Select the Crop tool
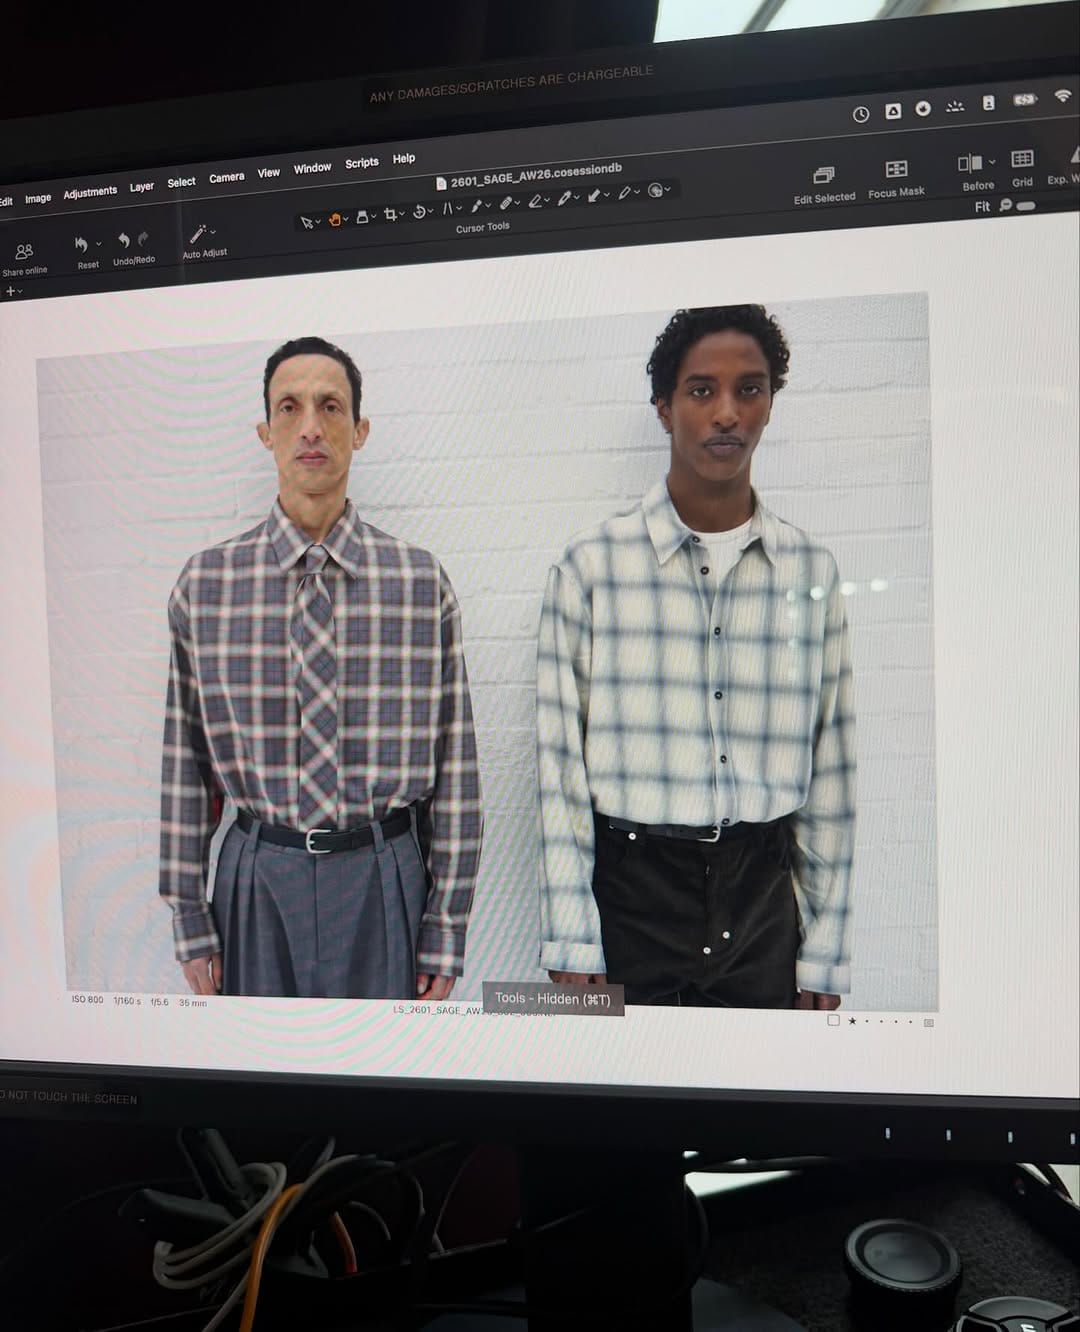This screenshot has width=1080, height=1332. pos(390,214)
